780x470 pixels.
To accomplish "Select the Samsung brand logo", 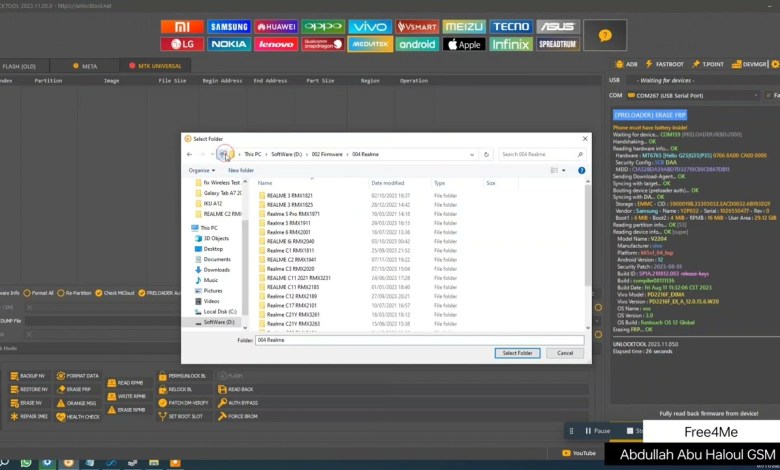I will tap(227, 27).
